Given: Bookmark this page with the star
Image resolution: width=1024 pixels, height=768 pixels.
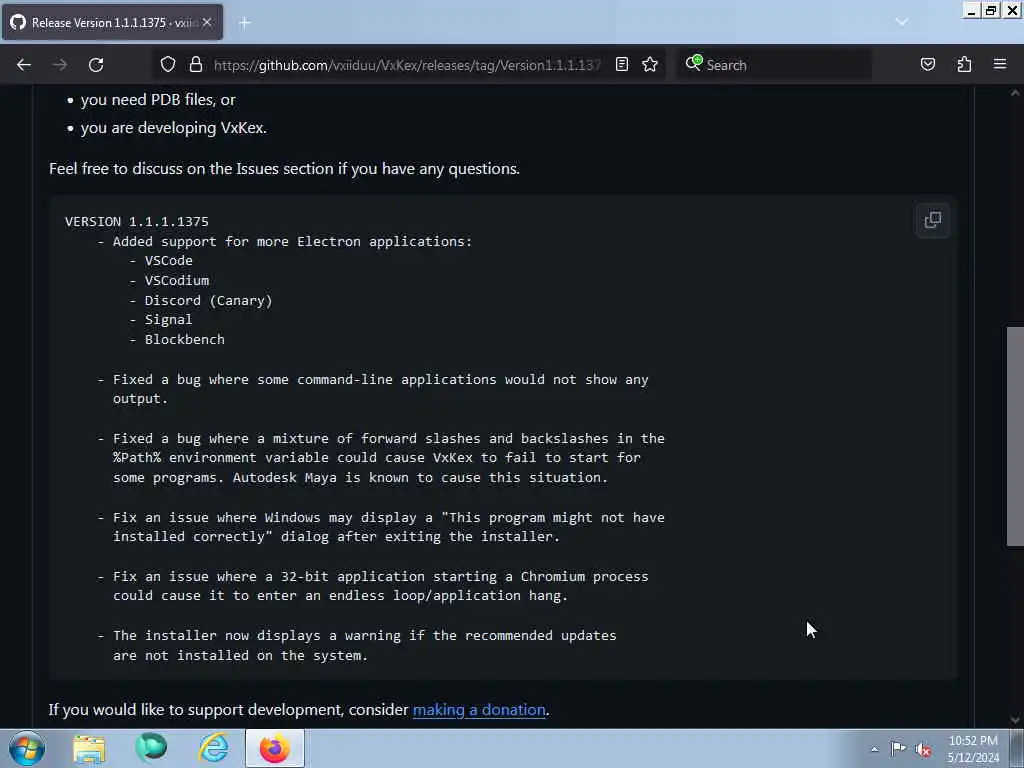Looking at the screenshot, I should [650, 65].
